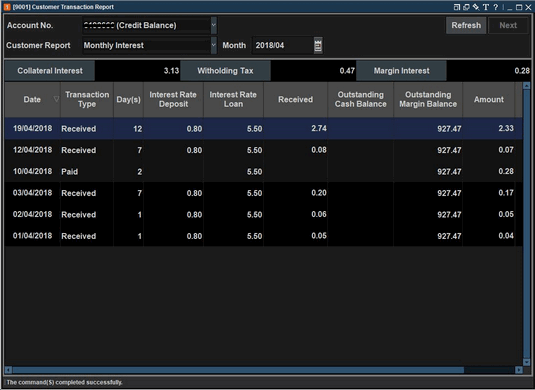Click the vertical scrollbar up arrow
The image size is (535, 390).
526,86
